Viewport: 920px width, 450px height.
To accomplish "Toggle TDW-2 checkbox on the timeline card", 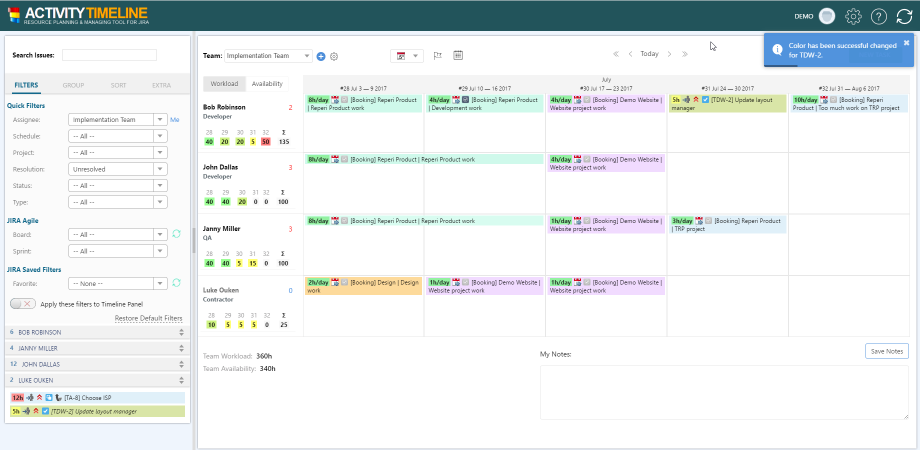I will (706, 100).
